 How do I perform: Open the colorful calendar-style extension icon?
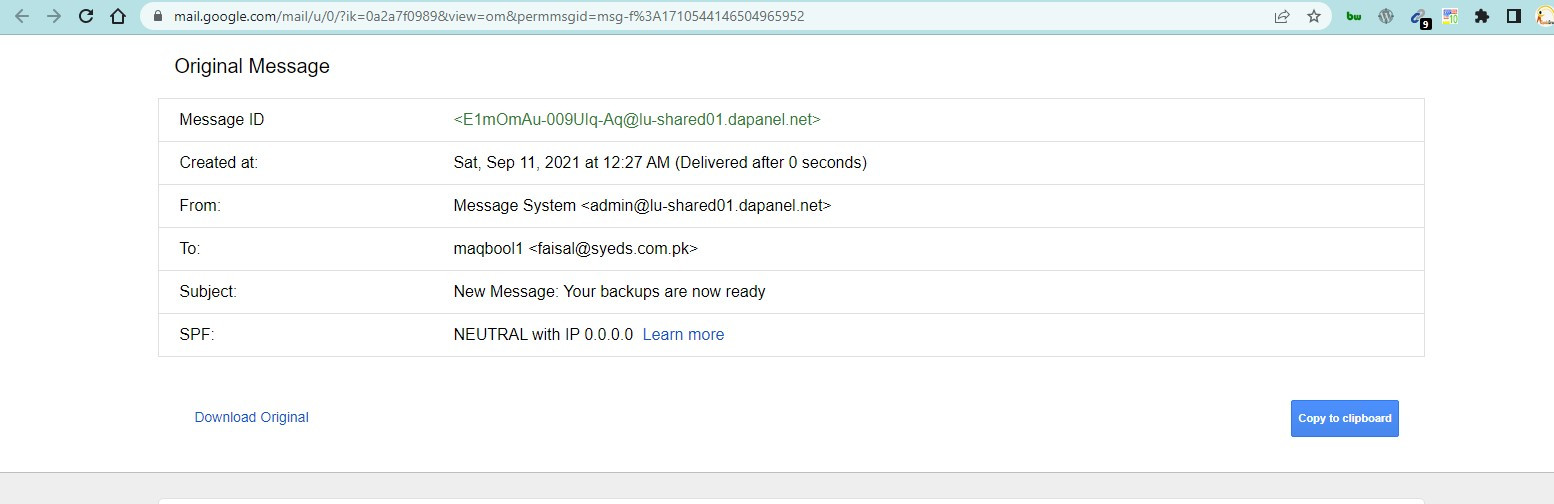coord(1450,16)
